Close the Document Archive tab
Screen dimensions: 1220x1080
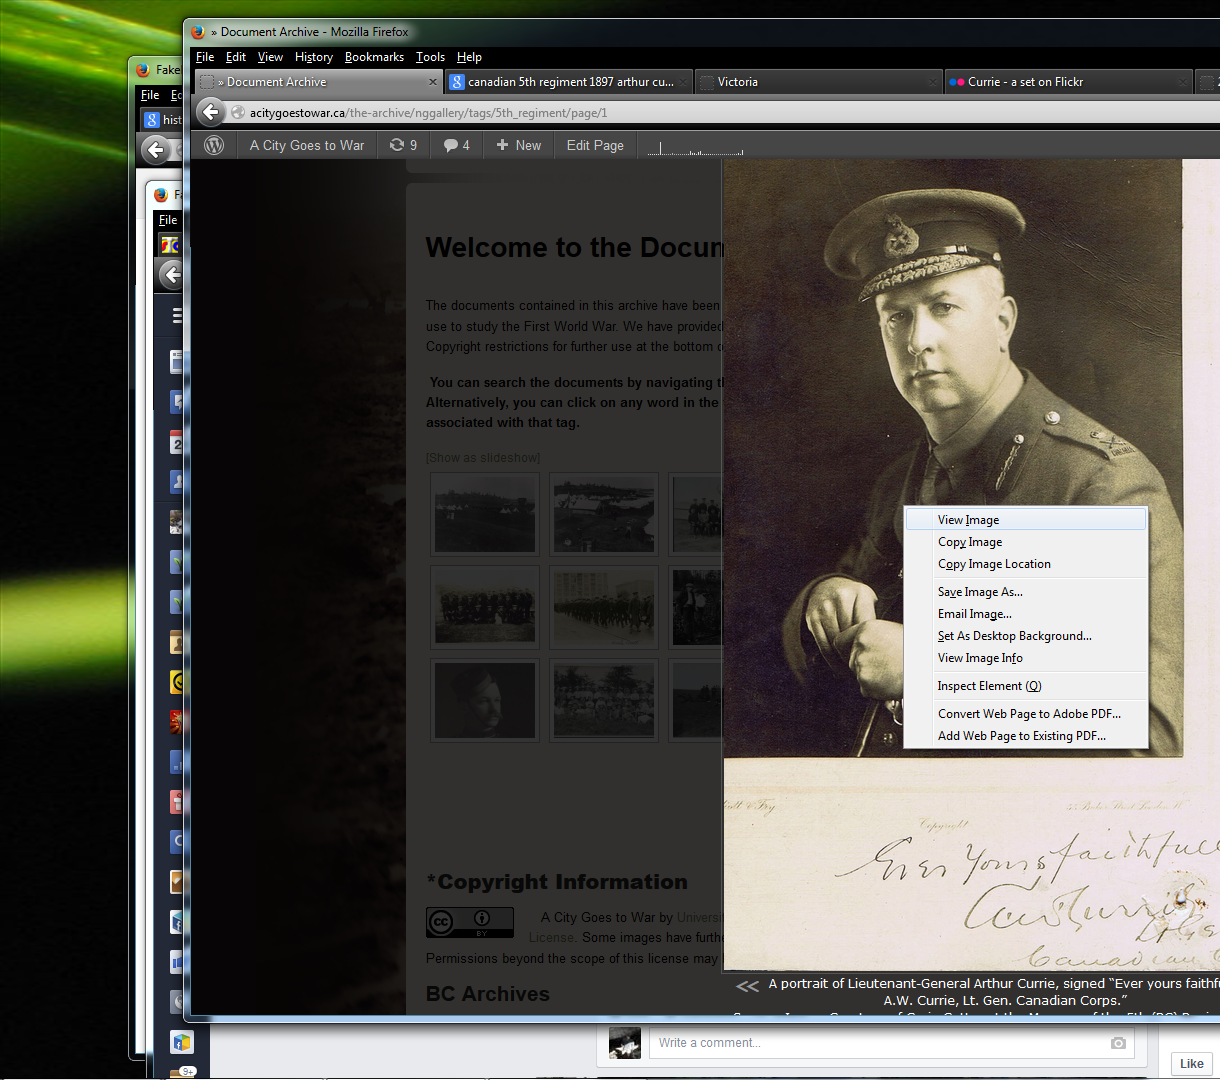coord(433,82)
